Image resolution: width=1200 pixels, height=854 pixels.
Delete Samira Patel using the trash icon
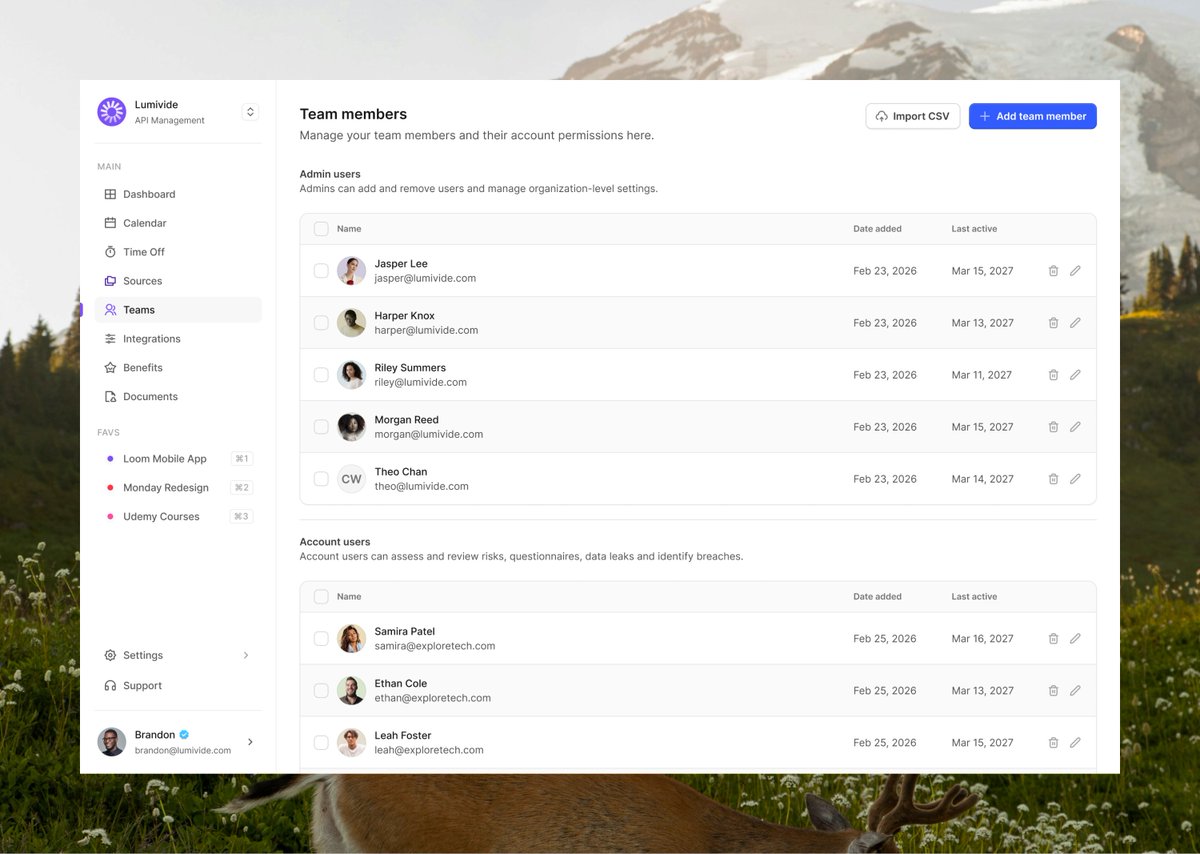click(1053, 639)
